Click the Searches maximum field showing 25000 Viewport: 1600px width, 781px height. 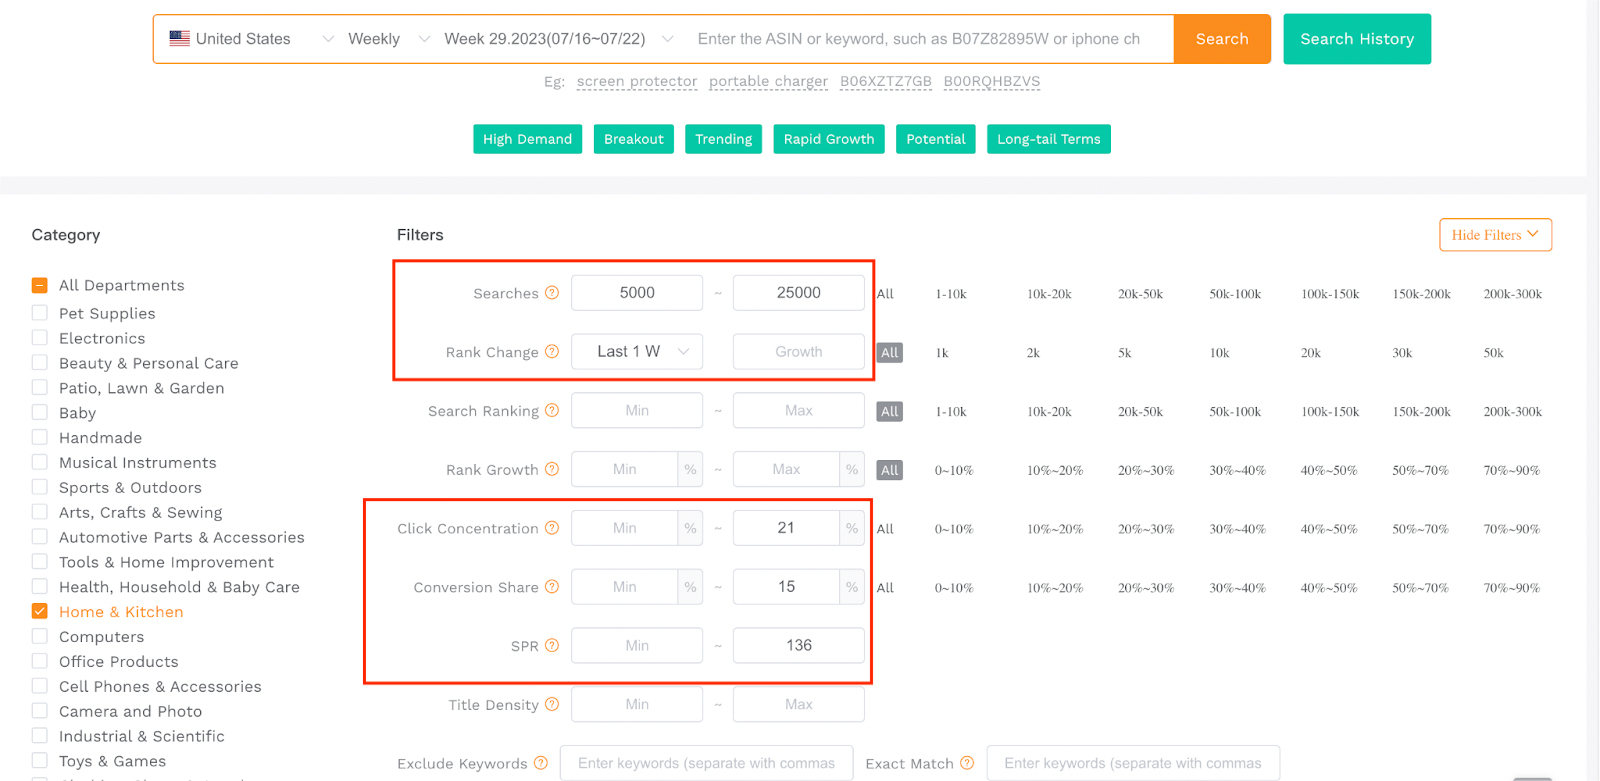click(x=799, y=293)
